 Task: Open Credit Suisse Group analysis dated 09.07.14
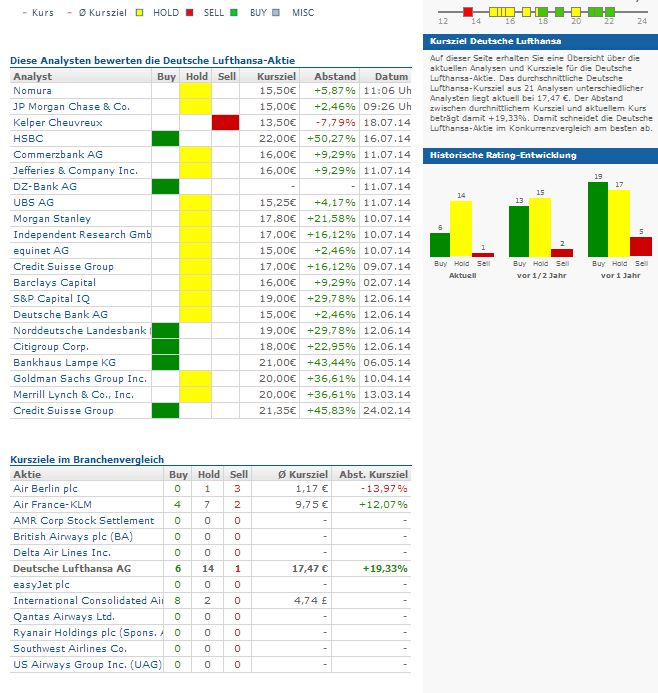coord(63,267)
